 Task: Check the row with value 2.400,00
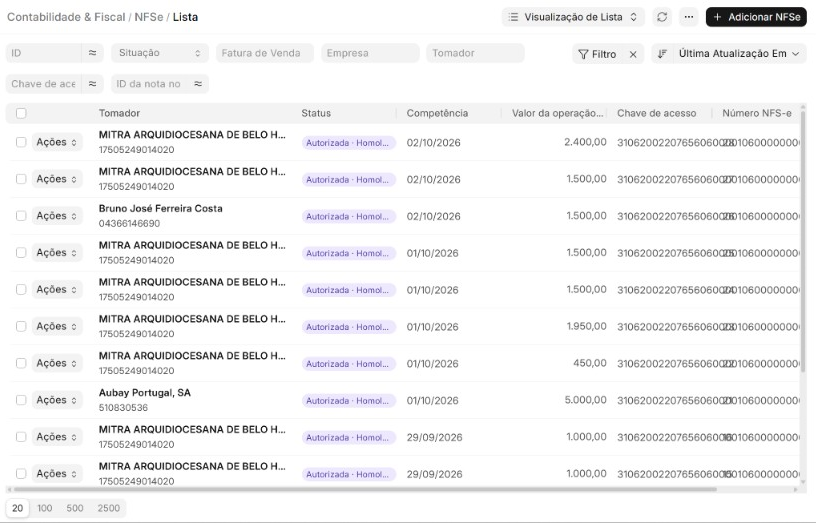point(21,142)
